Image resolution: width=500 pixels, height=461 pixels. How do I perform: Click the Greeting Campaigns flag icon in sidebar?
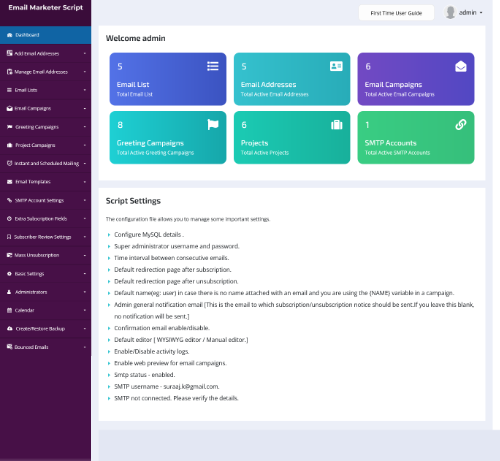(x=10, y=127)
